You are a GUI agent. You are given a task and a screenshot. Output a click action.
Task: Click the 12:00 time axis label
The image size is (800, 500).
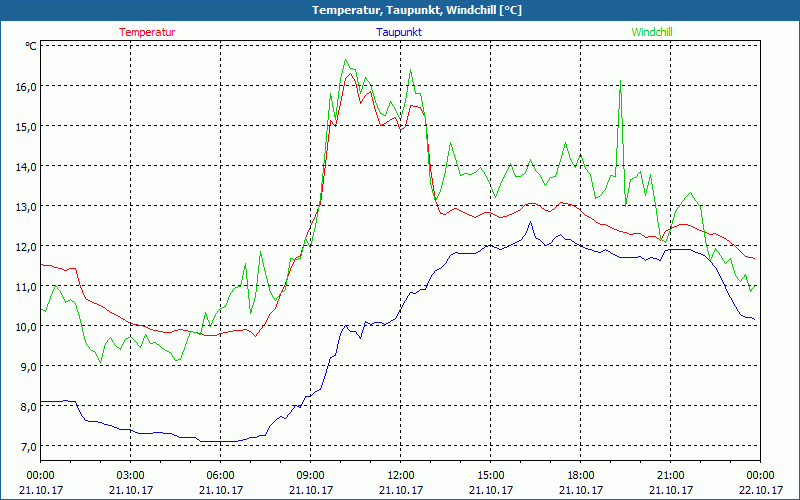tap(400, 475)
